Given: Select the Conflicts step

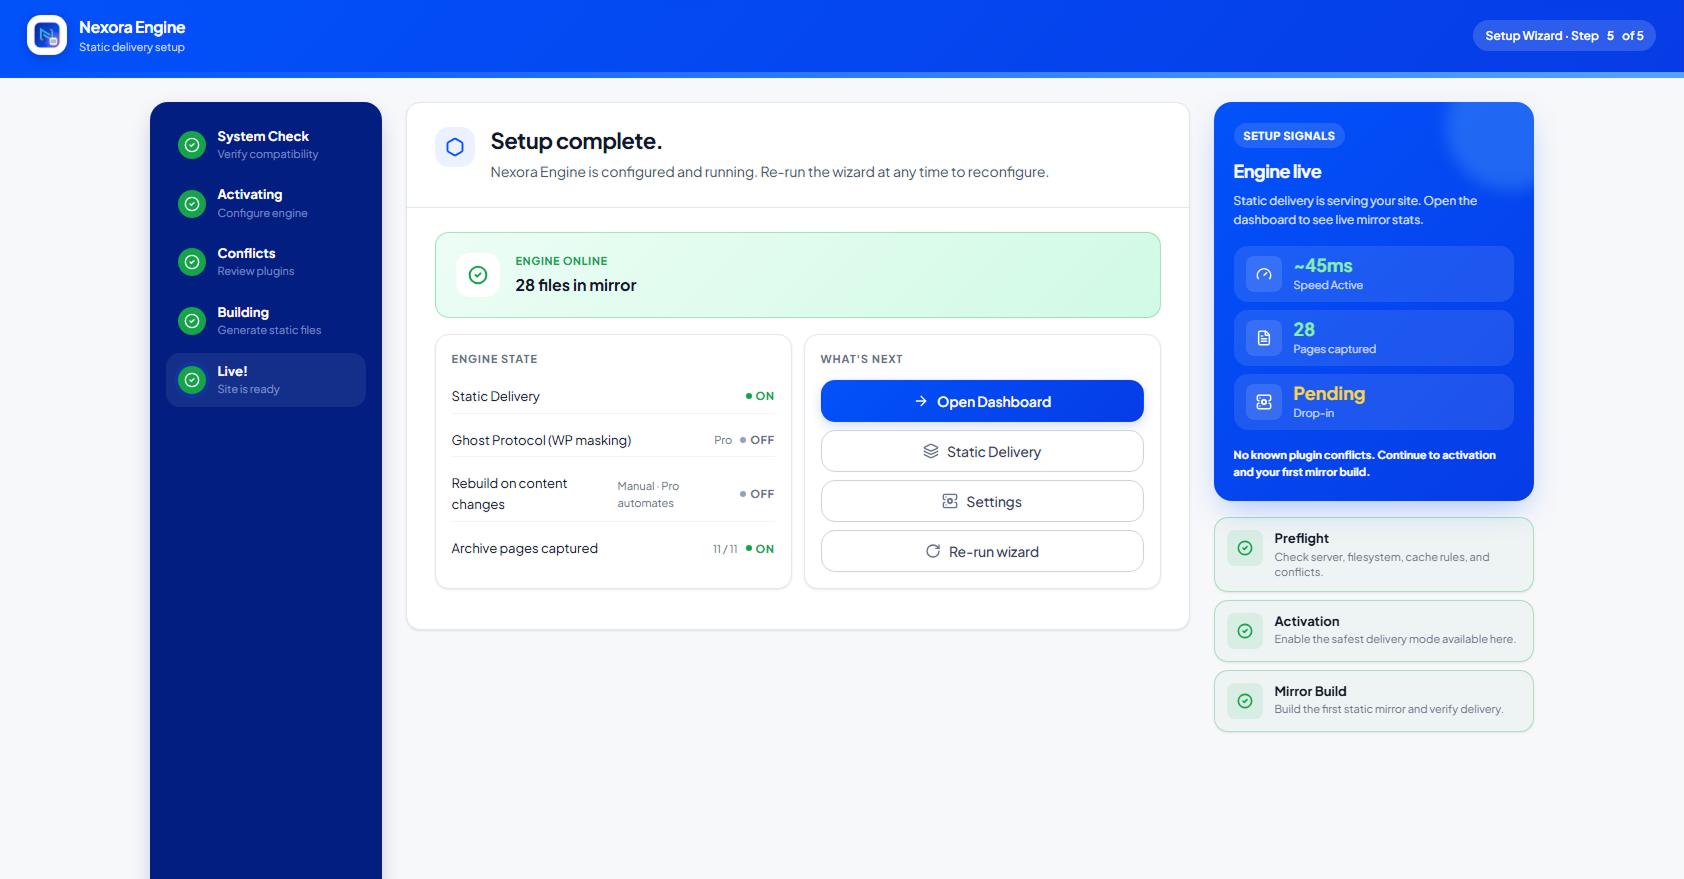Looking at the screenshot, I should pos(266,262).
